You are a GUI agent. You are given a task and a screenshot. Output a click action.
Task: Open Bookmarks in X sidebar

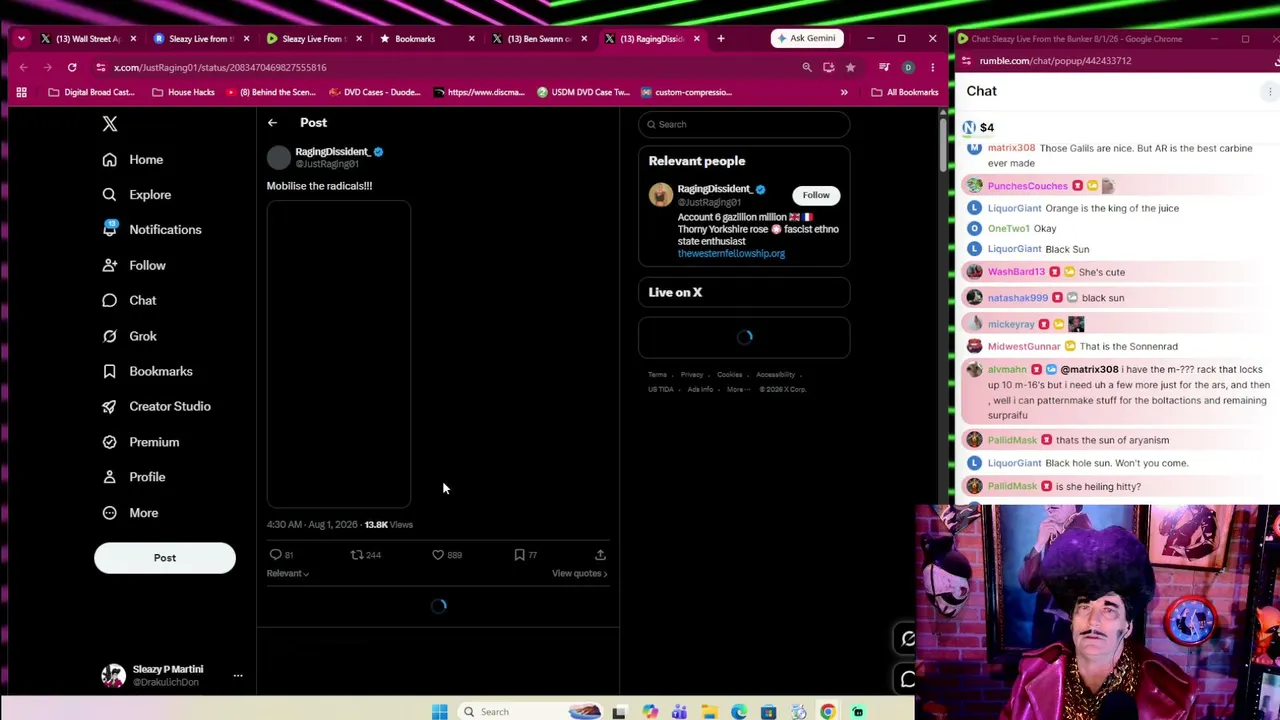point(147,371)
